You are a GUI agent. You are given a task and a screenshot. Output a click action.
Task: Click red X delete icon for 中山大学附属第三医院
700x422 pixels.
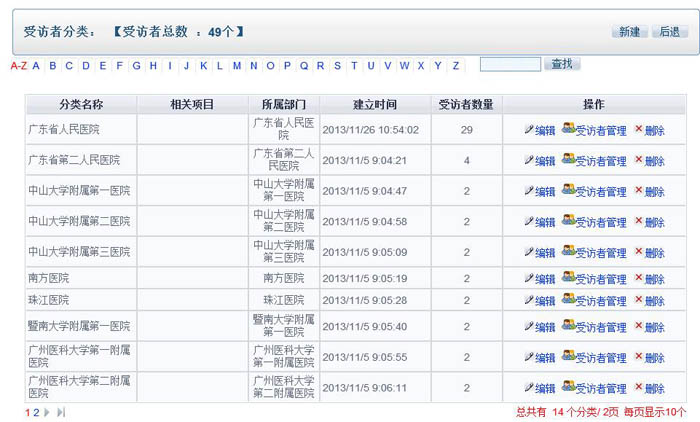pos(639,251)
